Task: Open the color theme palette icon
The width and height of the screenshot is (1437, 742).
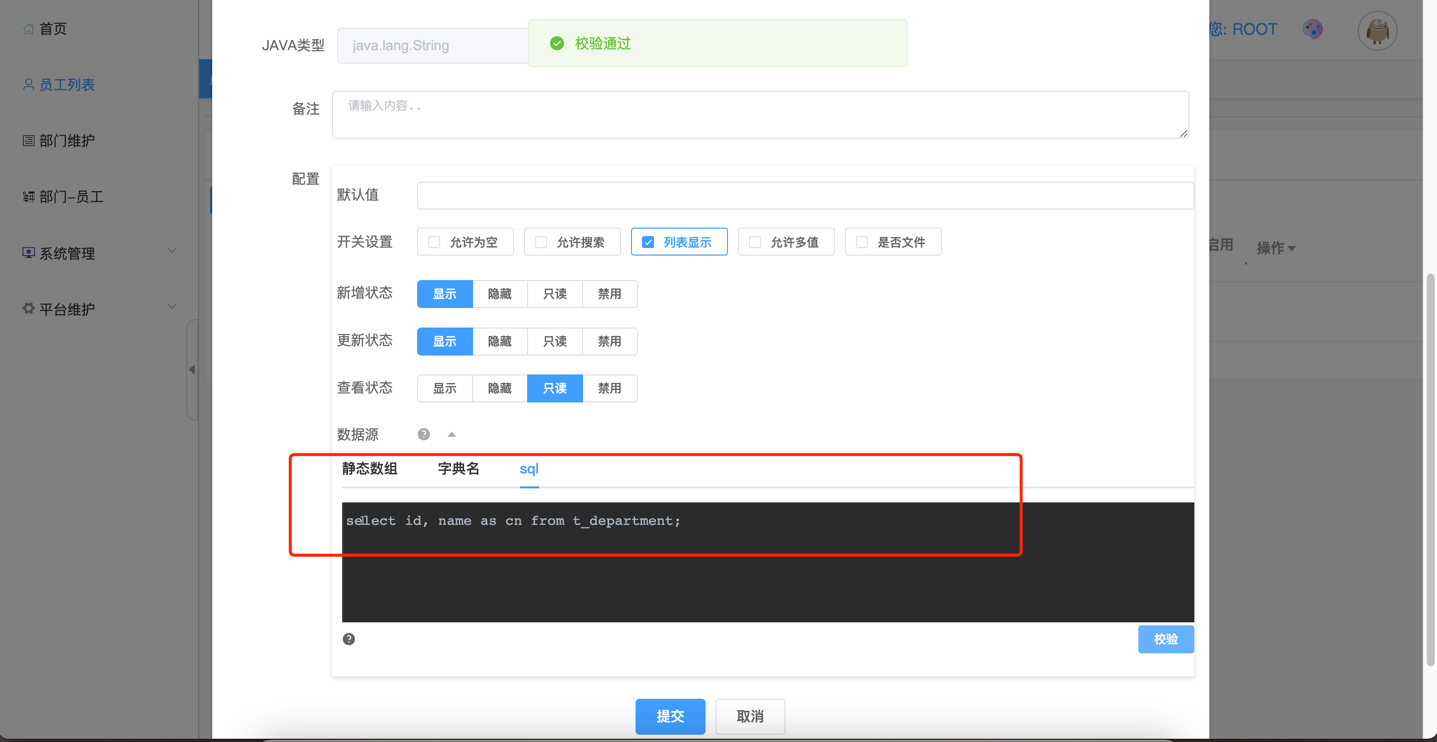Action: point(1313,29)
